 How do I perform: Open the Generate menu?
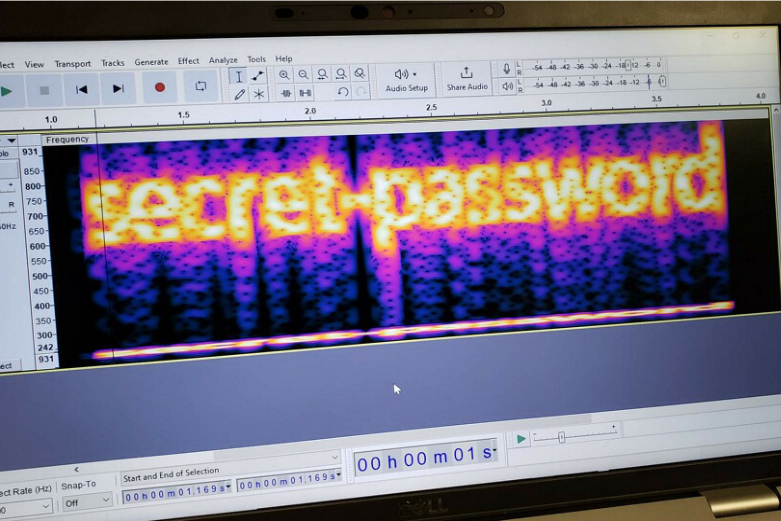coord(151,62)
